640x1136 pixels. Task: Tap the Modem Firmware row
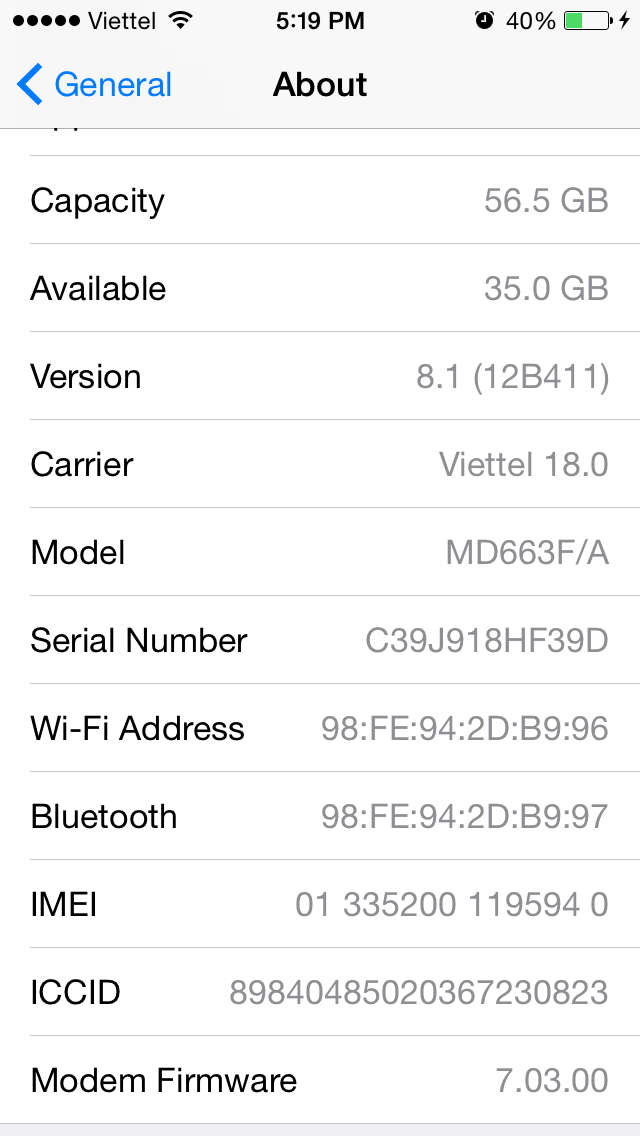click(x=320, y=1080)
